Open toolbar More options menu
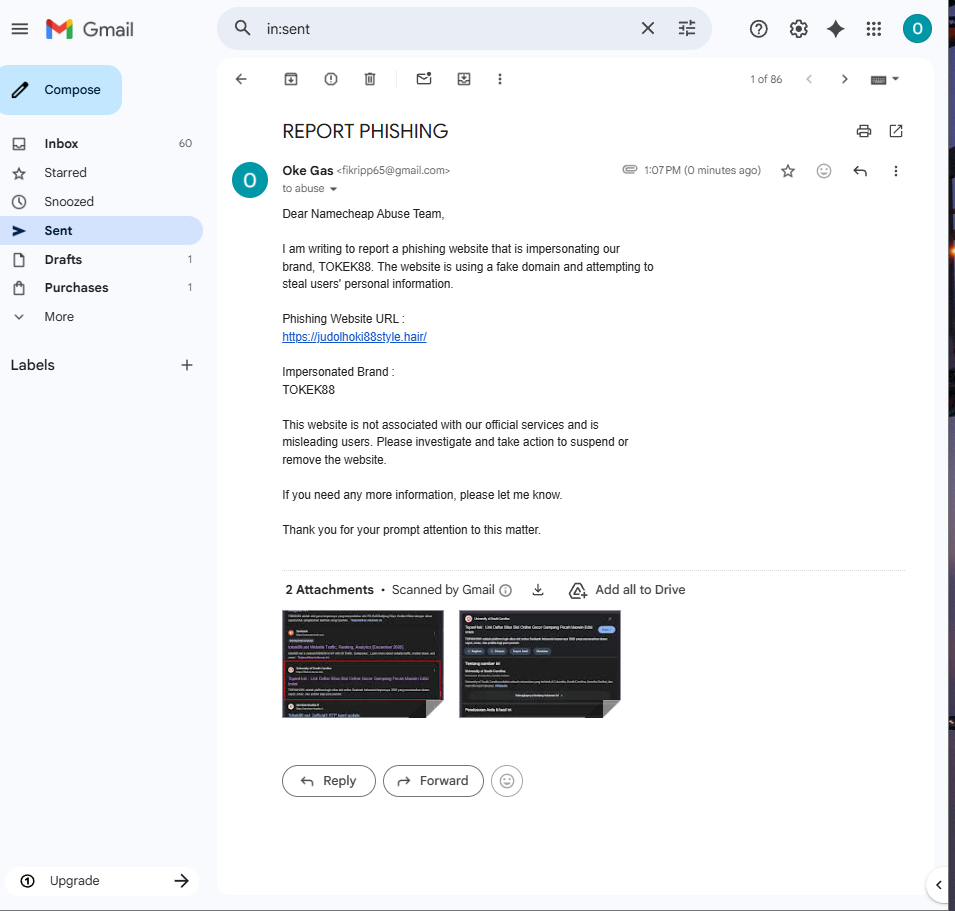The height and width of the screenshot is (911, 955). (499, 79)
